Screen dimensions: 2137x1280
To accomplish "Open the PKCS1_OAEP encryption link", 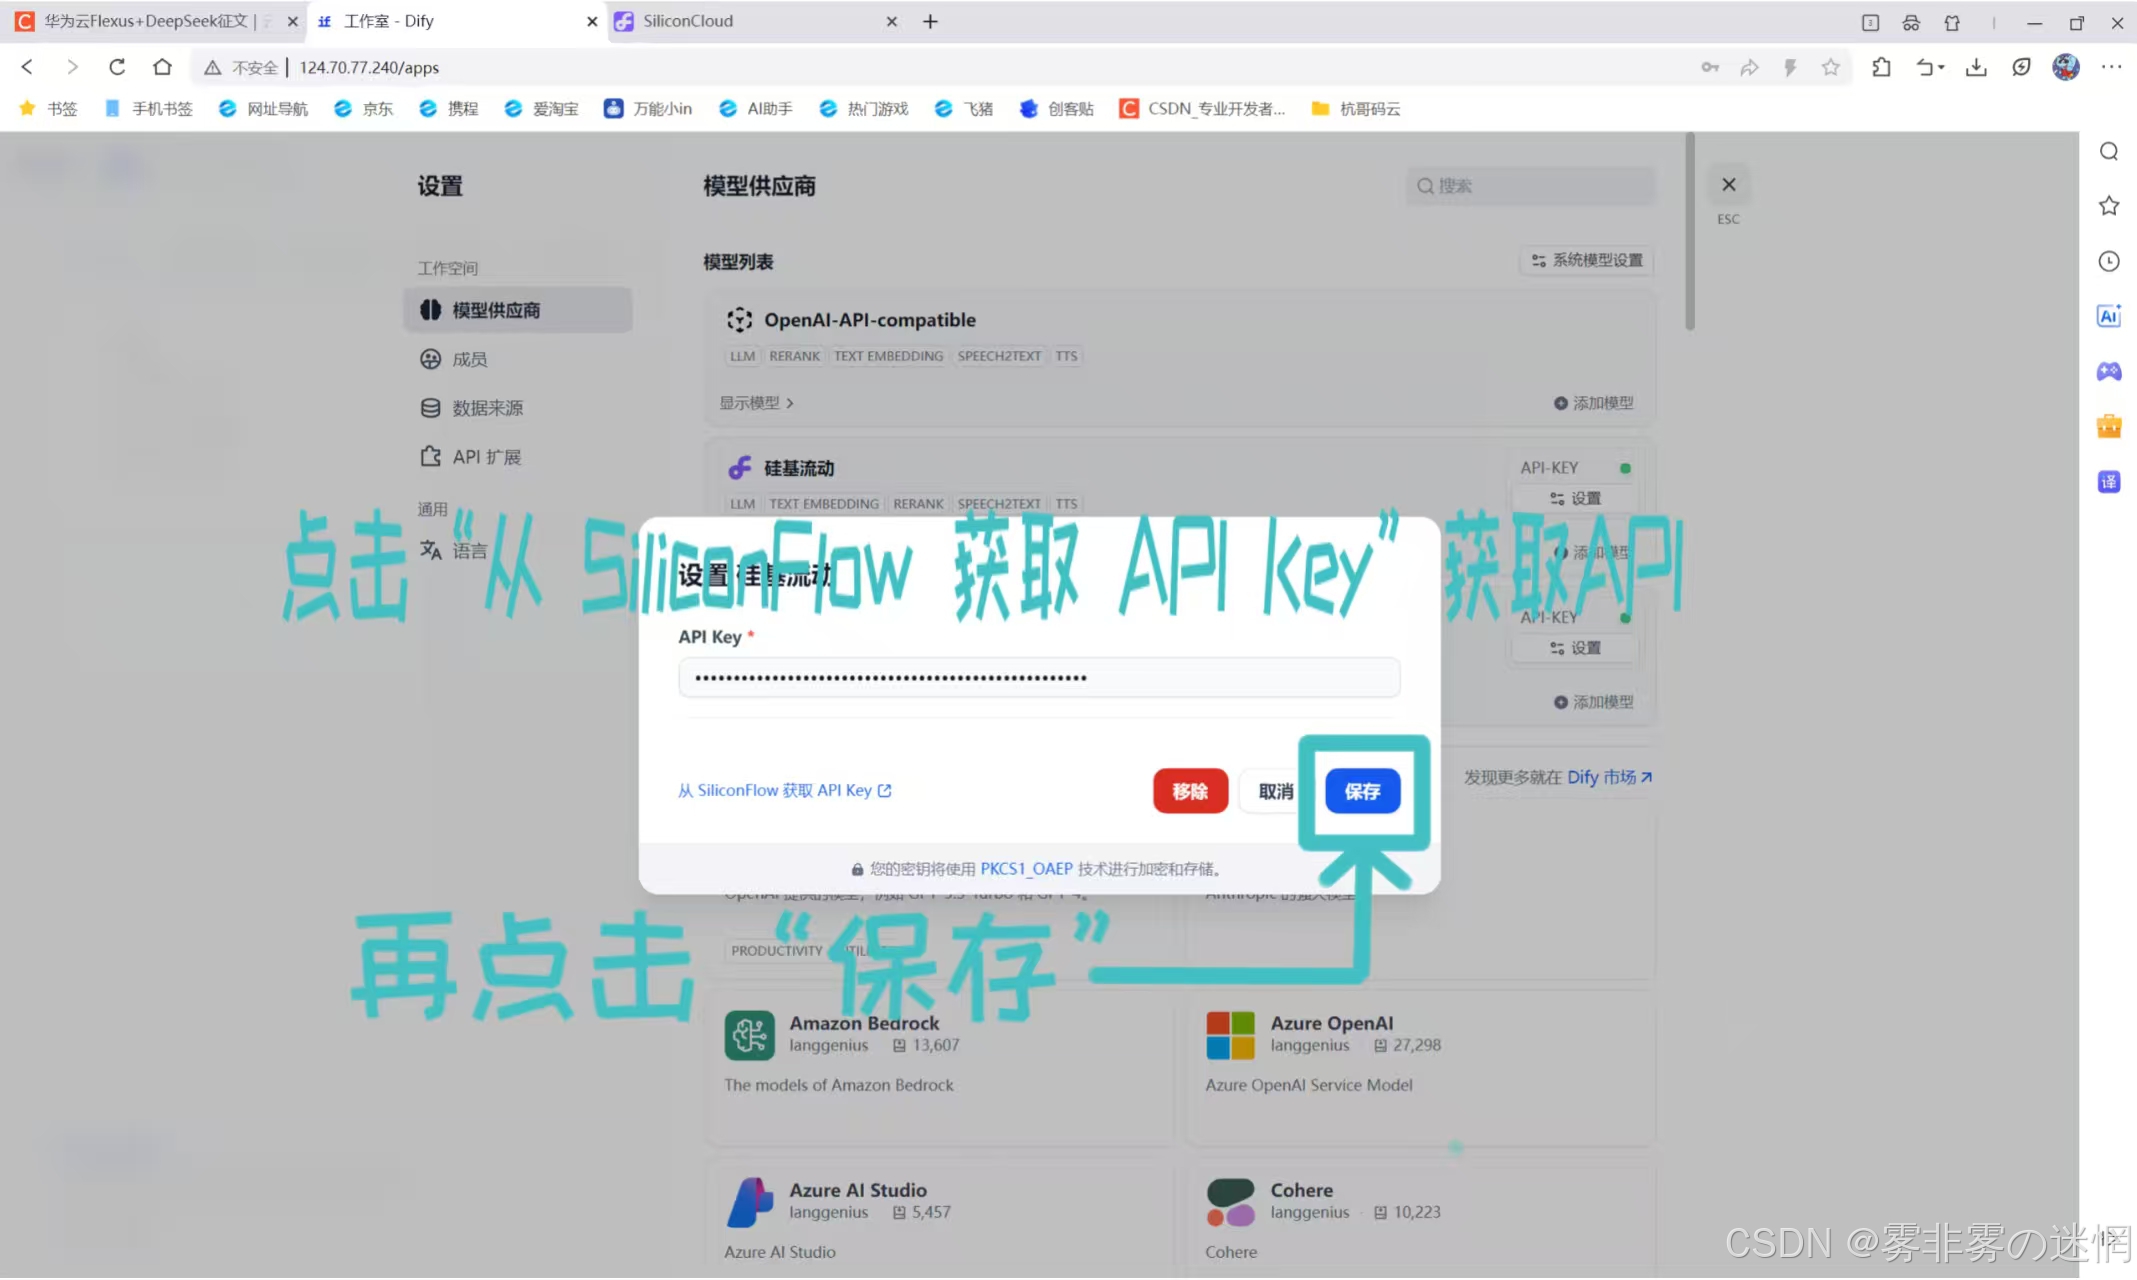I will click(x=1026, y=868).
